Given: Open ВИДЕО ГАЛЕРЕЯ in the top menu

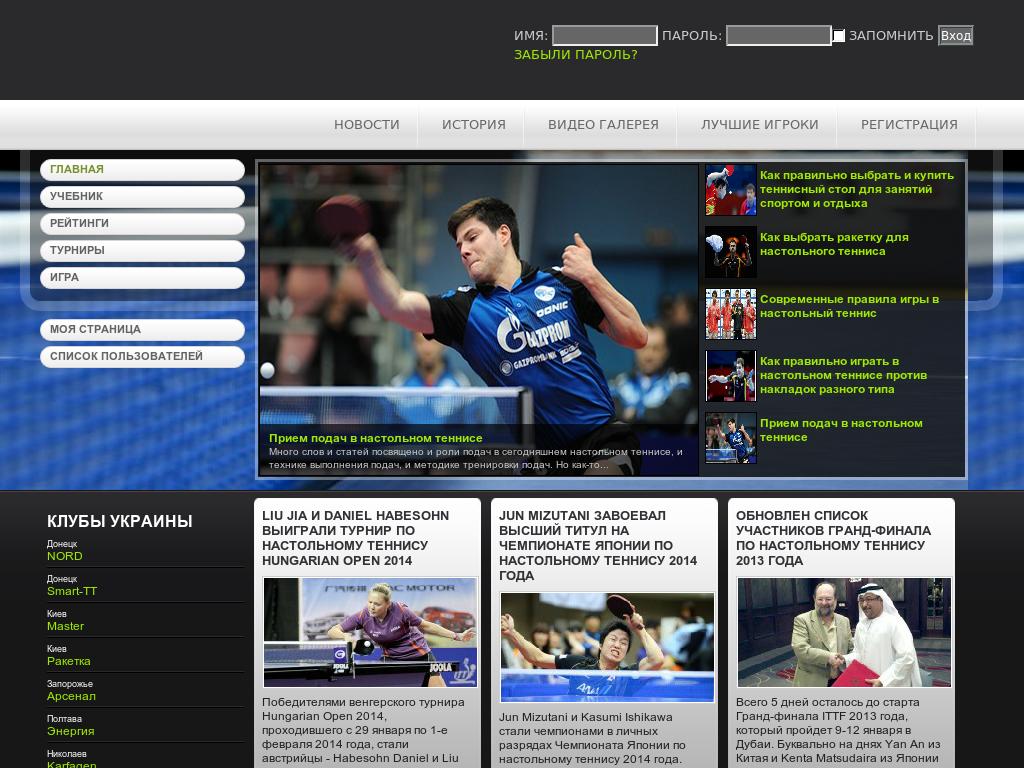Looking at the screenshot, I should [x=603, y=125].
